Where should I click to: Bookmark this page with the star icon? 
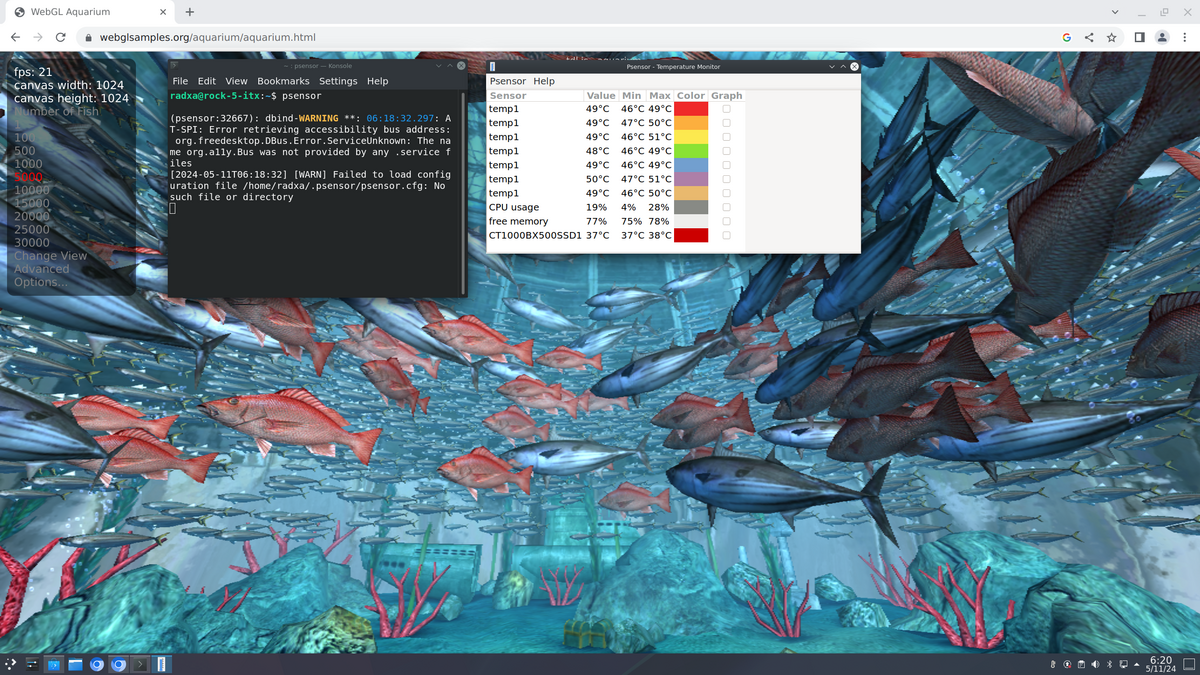[x=1112, y=37]
